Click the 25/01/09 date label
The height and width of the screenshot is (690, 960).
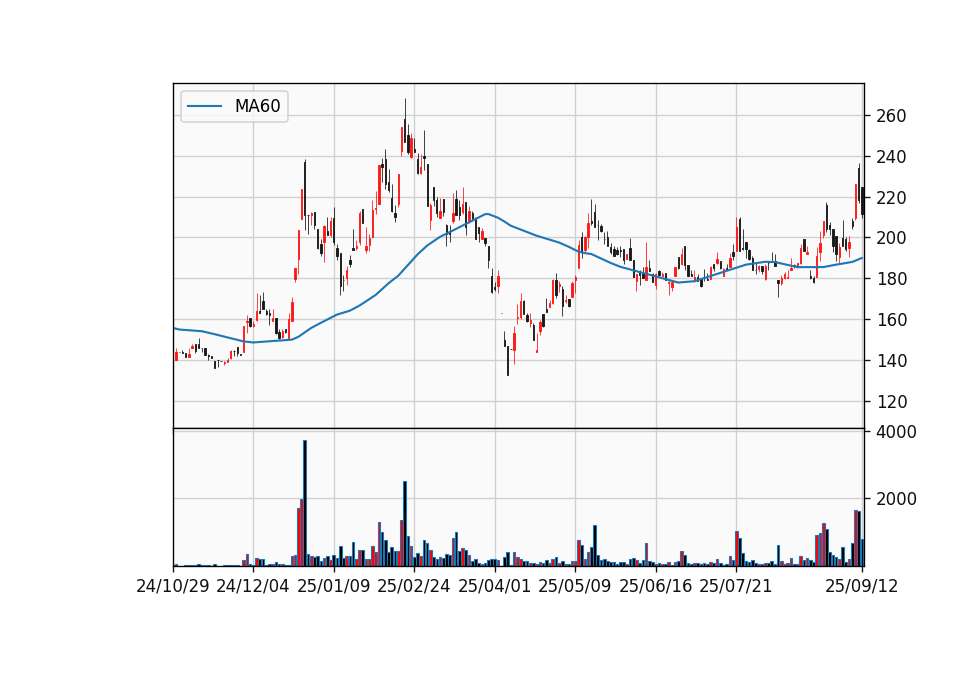[334, 586]
